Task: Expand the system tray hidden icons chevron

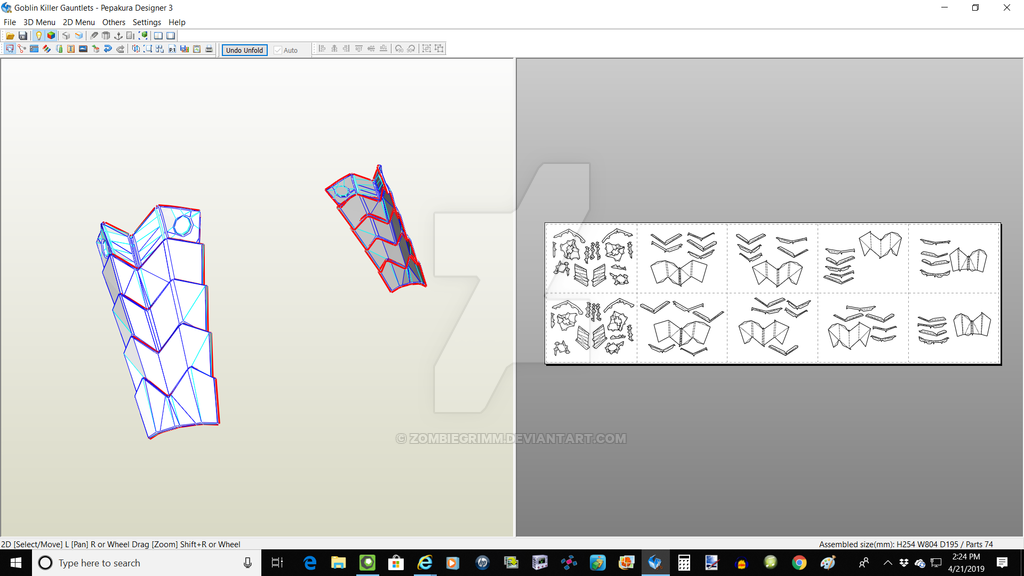Action: coord(888,562)
